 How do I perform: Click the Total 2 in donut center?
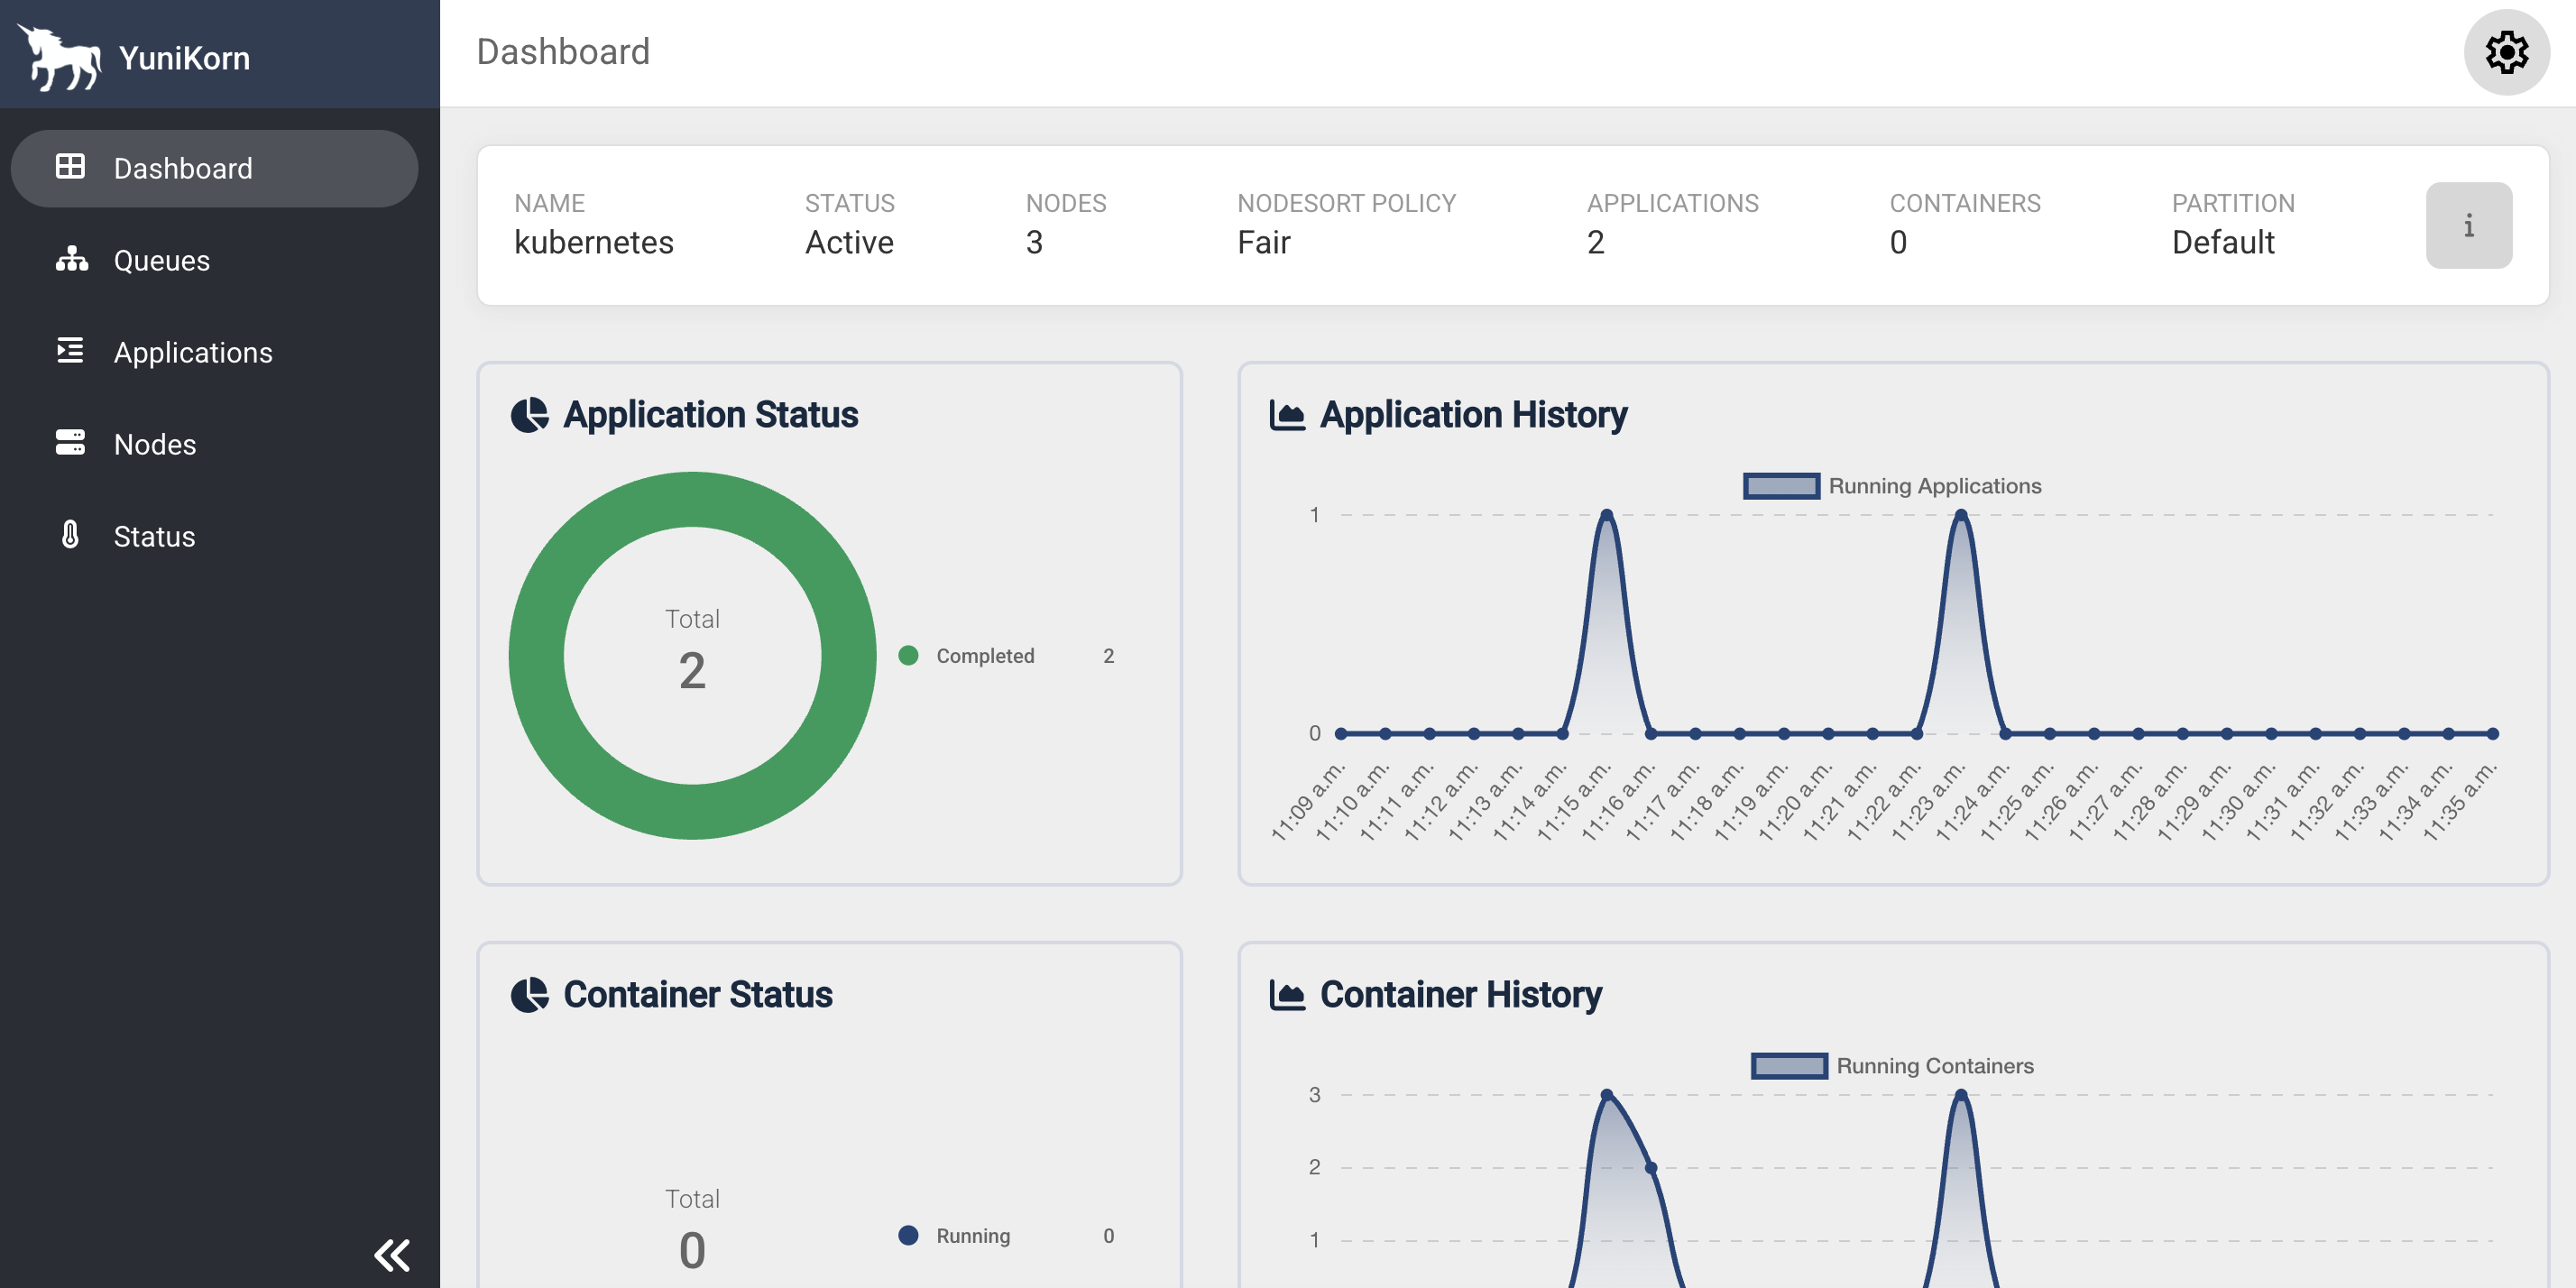point(692,651)
